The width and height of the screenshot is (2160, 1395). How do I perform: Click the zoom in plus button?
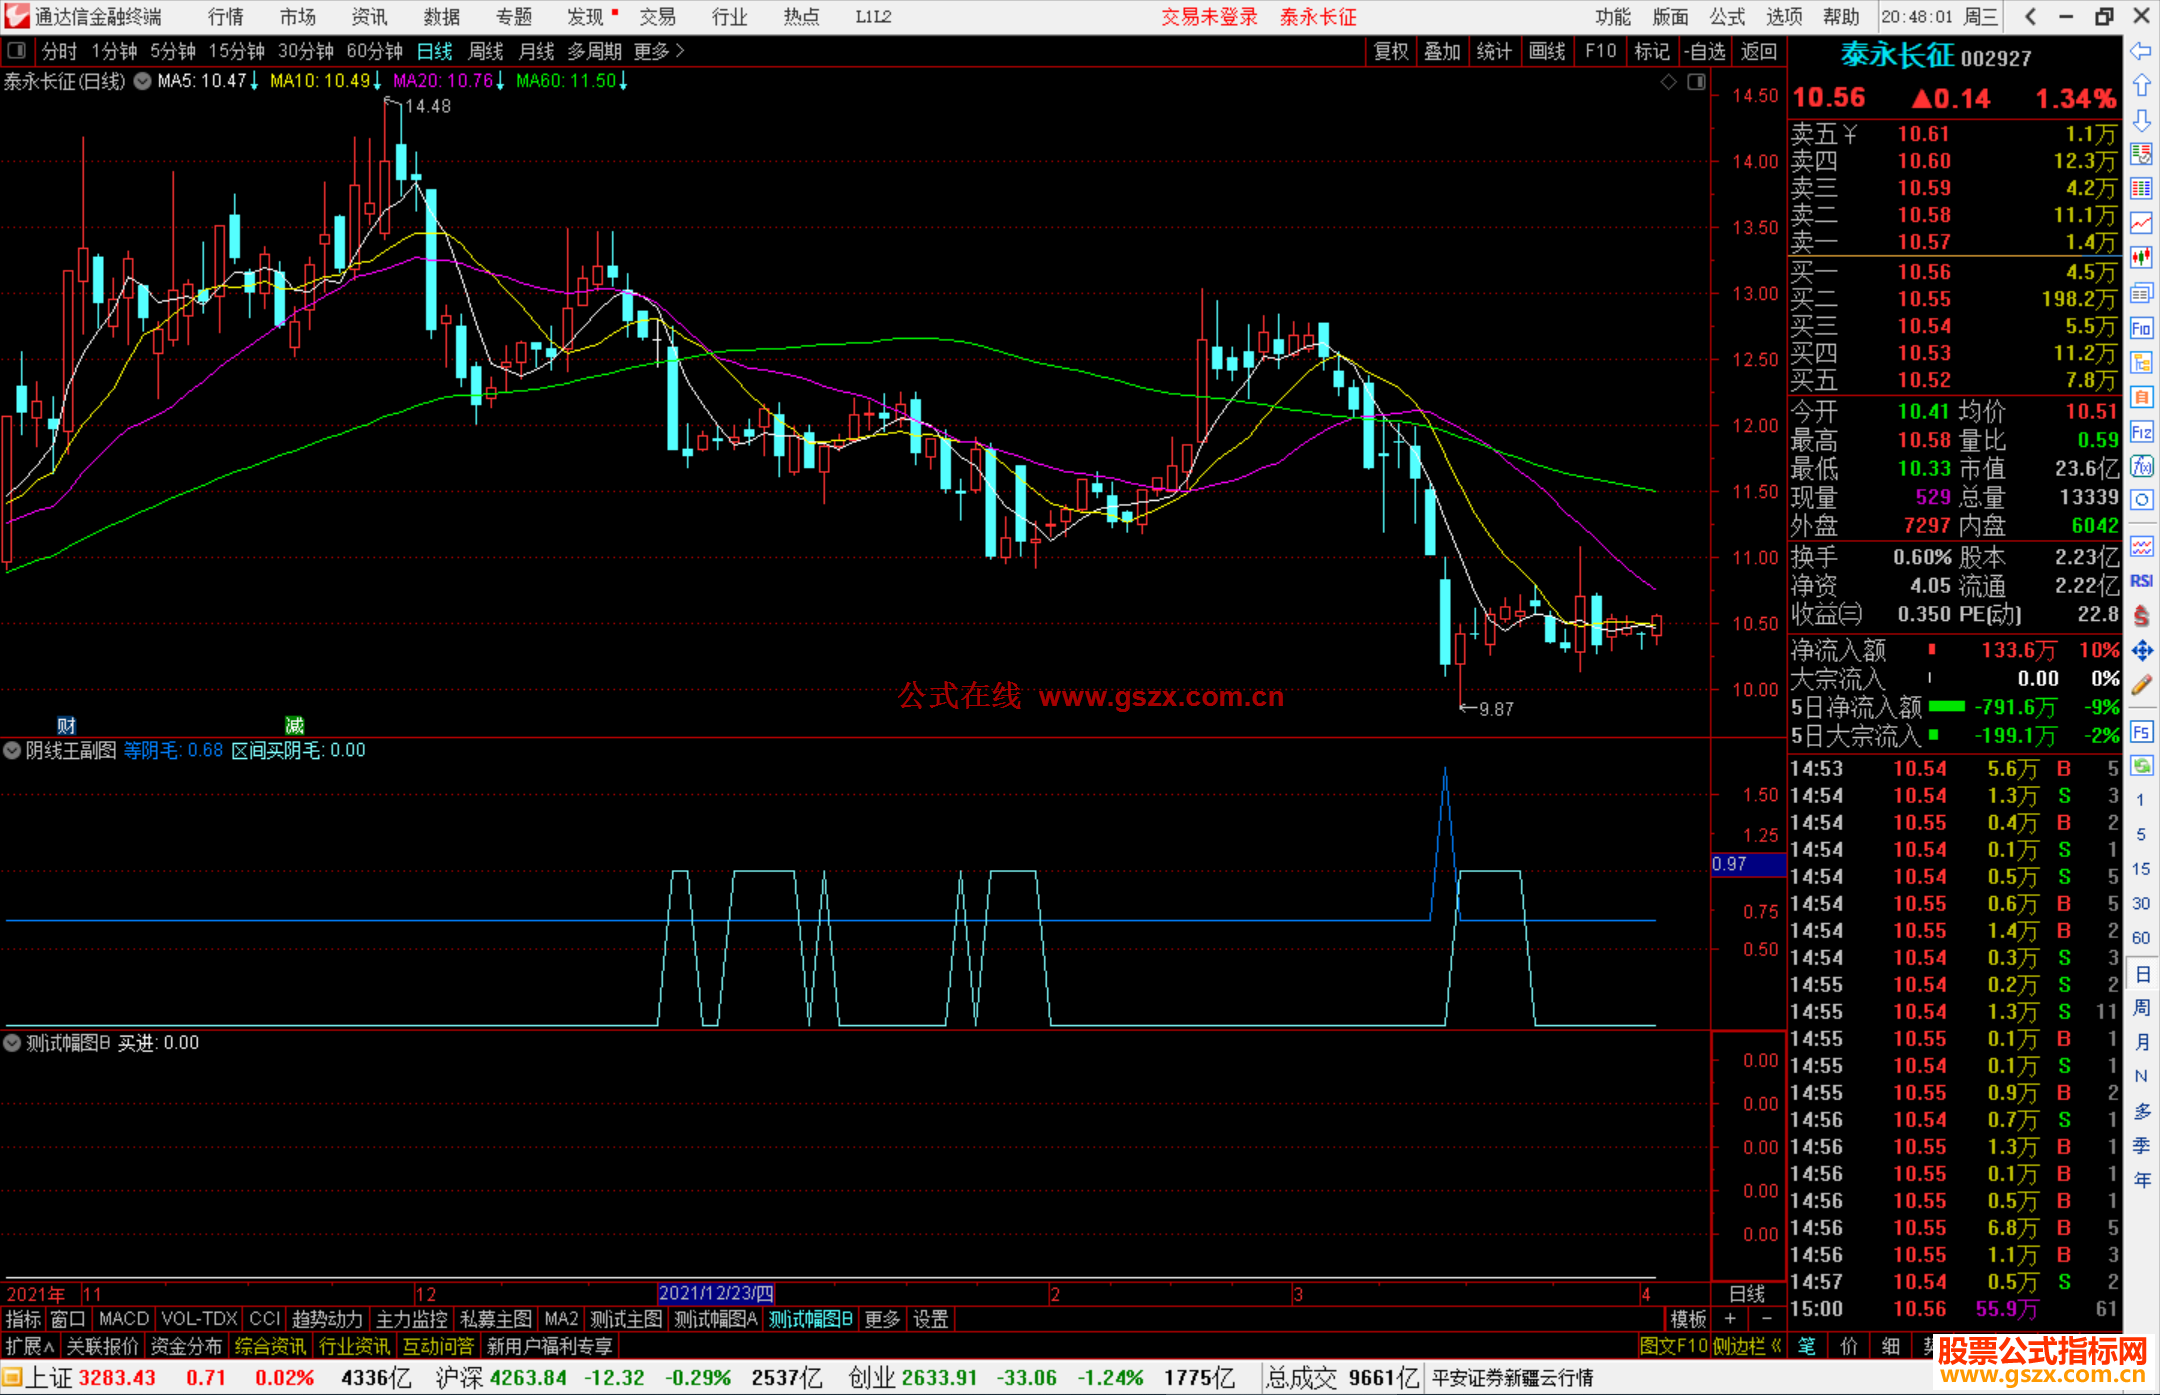click(1731, 1319)
